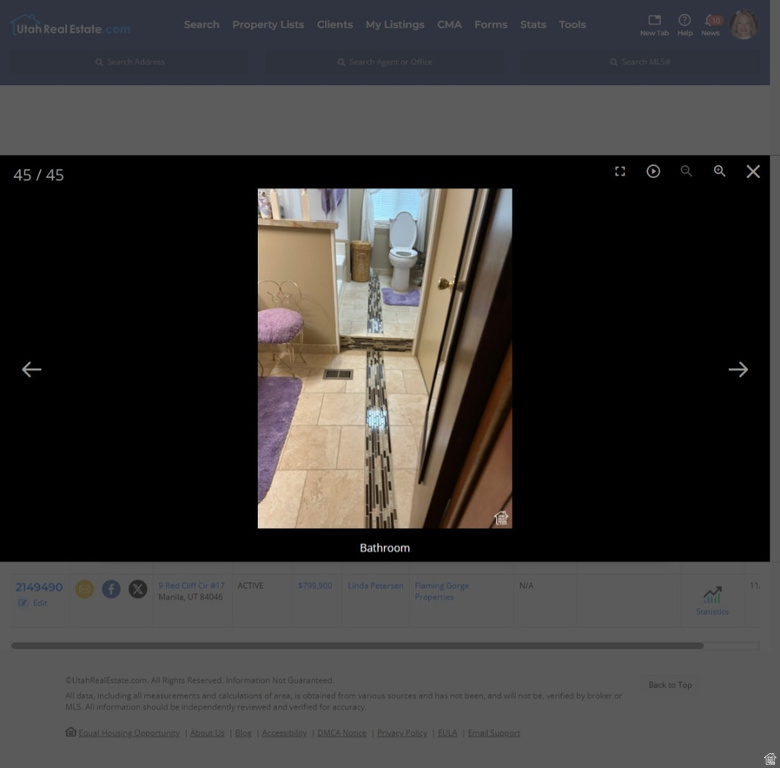Open the Property Lists menu
This screenshot has width=780, height=768.
[268, 24]
